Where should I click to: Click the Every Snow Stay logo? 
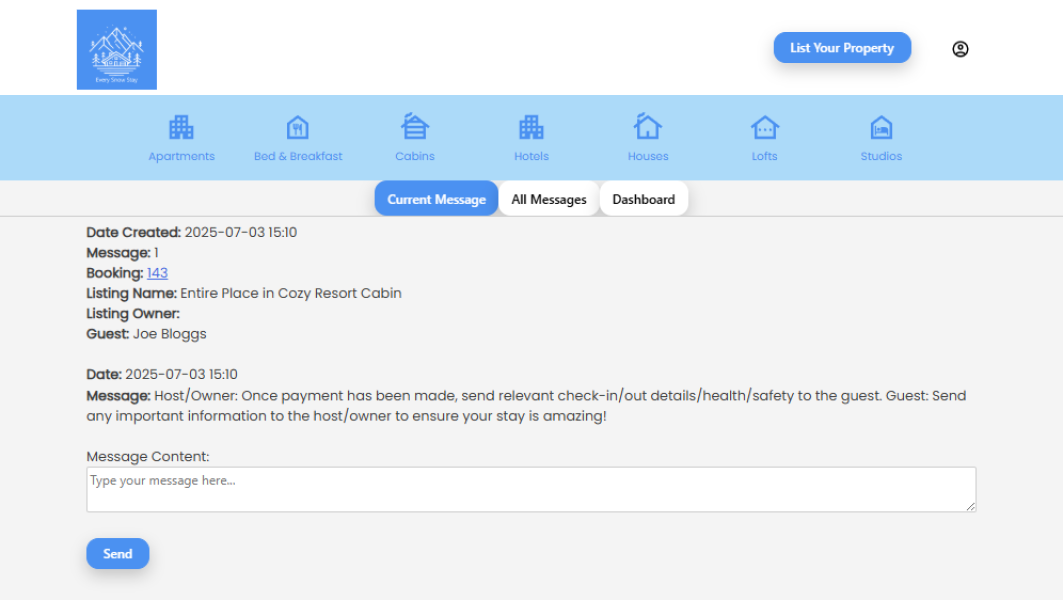117,50
